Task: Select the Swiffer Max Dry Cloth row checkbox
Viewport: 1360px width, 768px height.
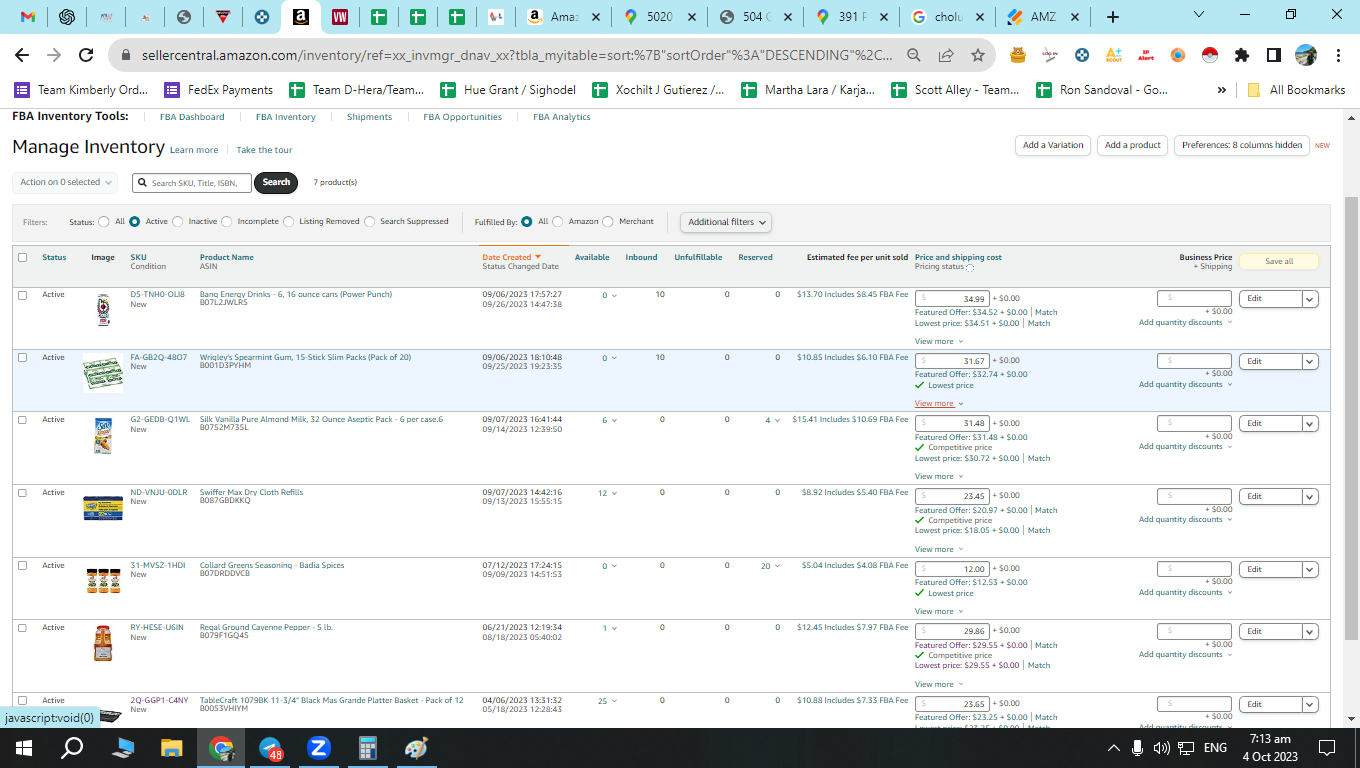Action: tap(22, 492)
